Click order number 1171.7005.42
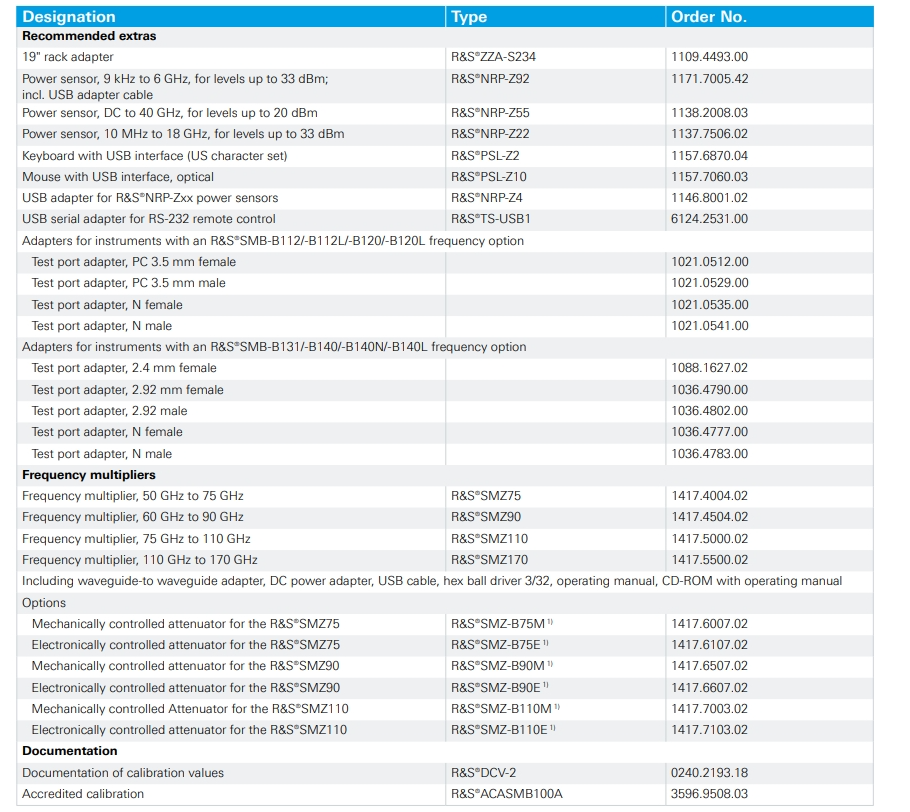The height and width of the screenshot is (812, 910). pyautogui.click(x=710, y=79)
